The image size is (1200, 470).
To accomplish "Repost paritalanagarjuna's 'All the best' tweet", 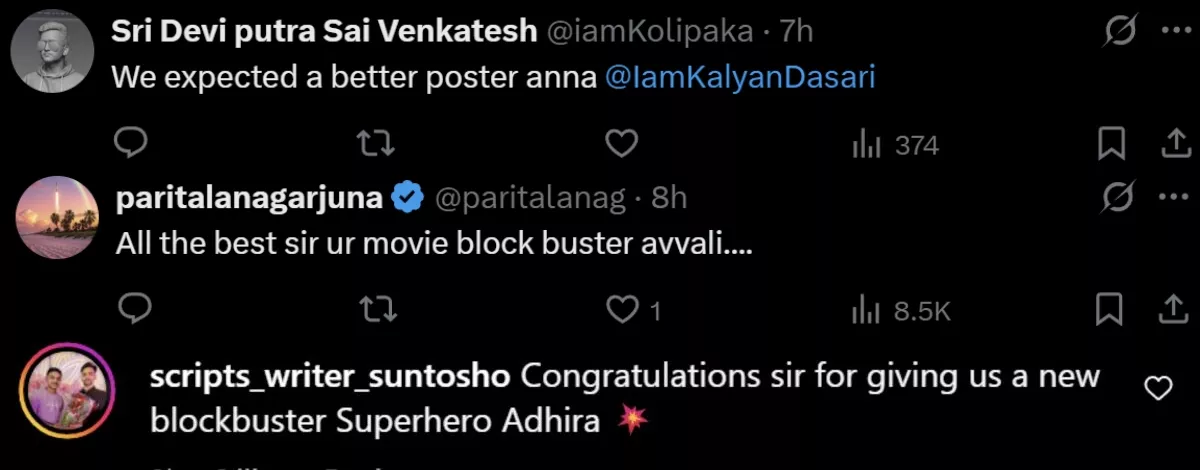I will tap(377, 311).
